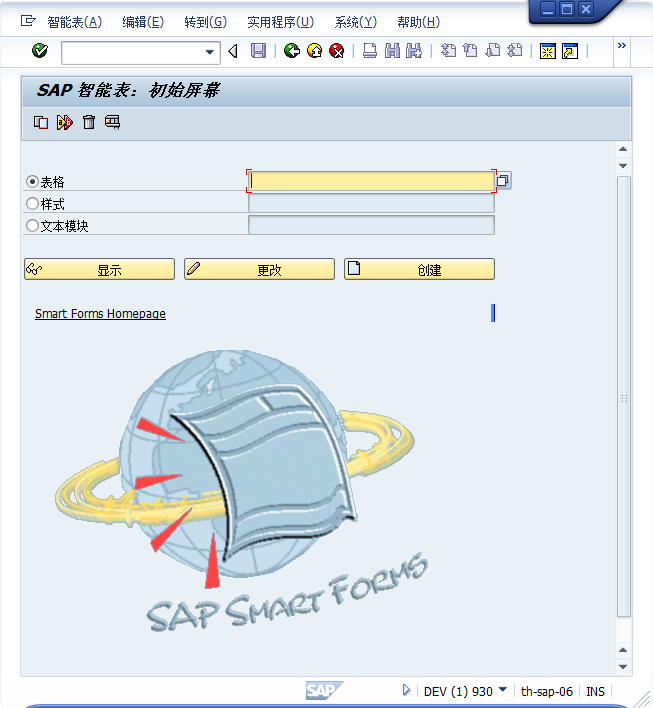Click the 文本模块 name input field
Viewport: 653px width, 708px height.
371,225
